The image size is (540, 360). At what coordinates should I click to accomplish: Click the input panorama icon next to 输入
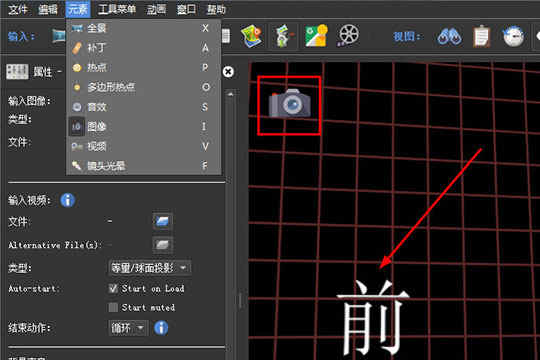pos(59,36)
